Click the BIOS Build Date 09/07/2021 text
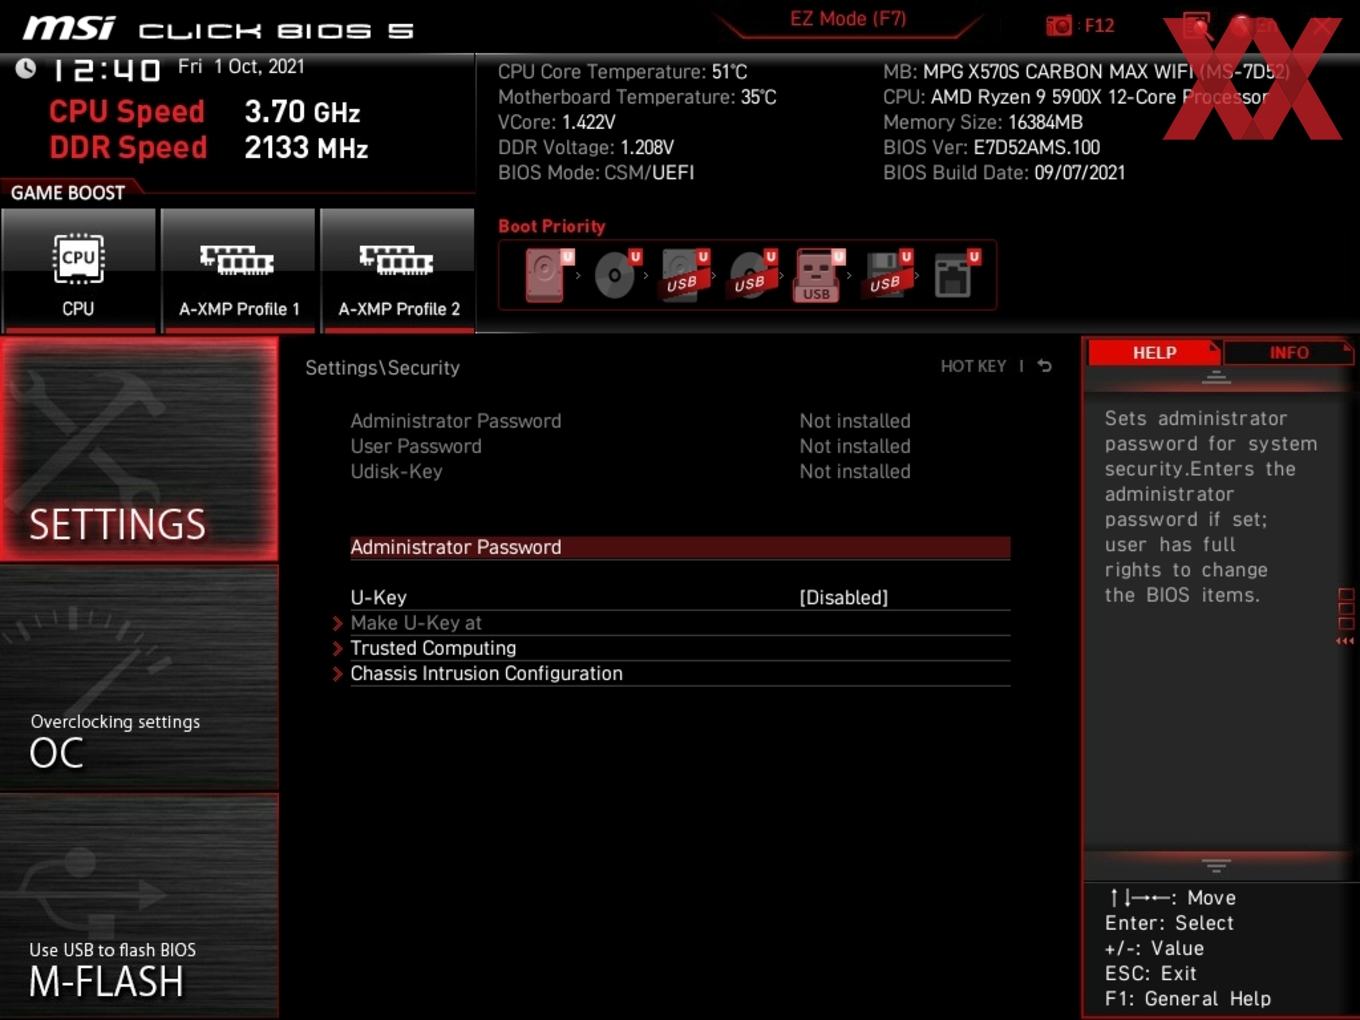 tap(1004, 172)
